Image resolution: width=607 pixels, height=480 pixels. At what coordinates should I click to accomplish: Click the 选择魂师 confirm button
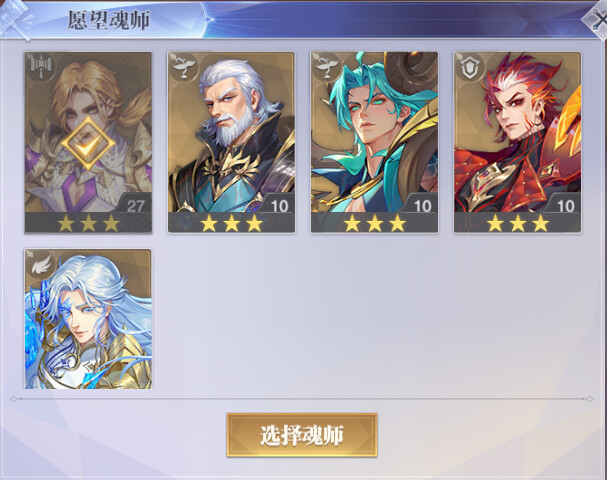point(302,435)
